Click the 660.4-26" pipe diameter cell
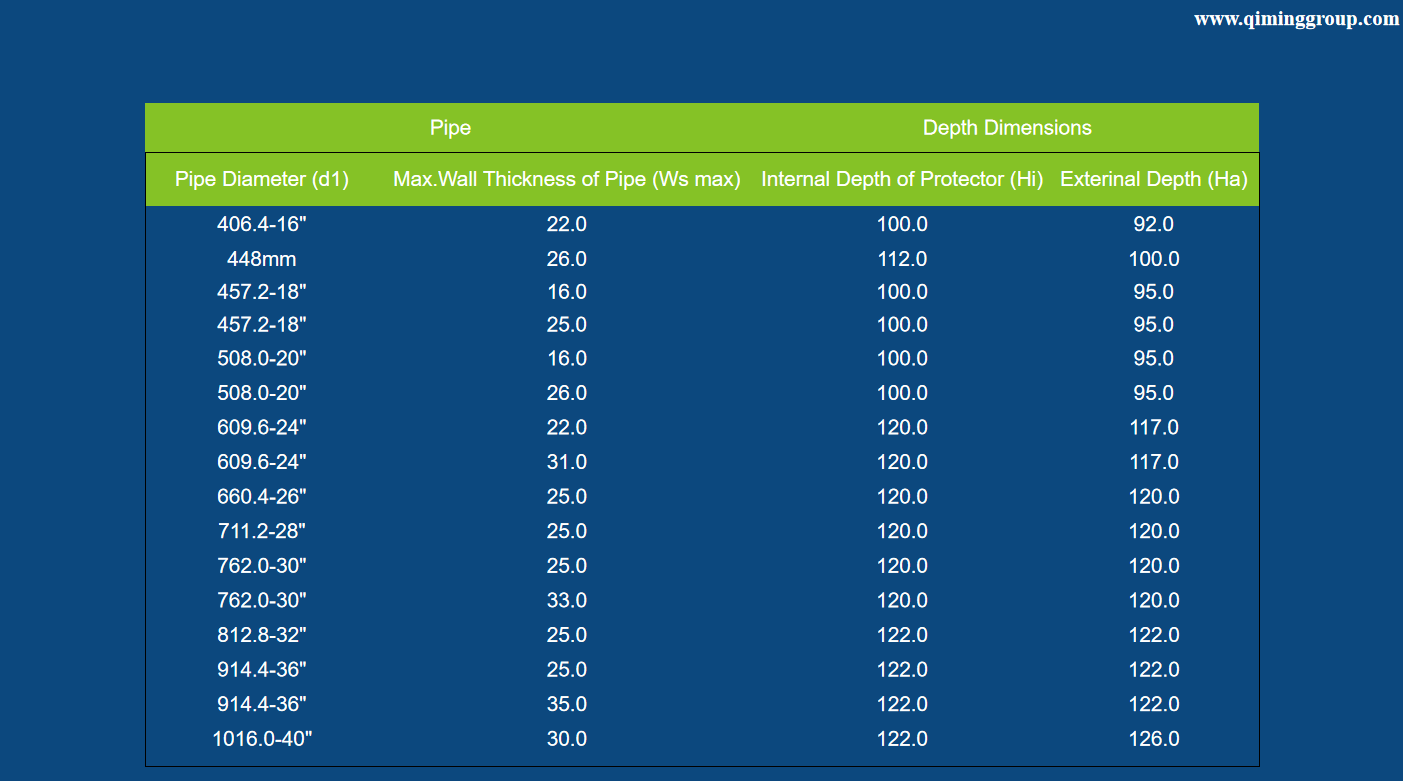 262,497
